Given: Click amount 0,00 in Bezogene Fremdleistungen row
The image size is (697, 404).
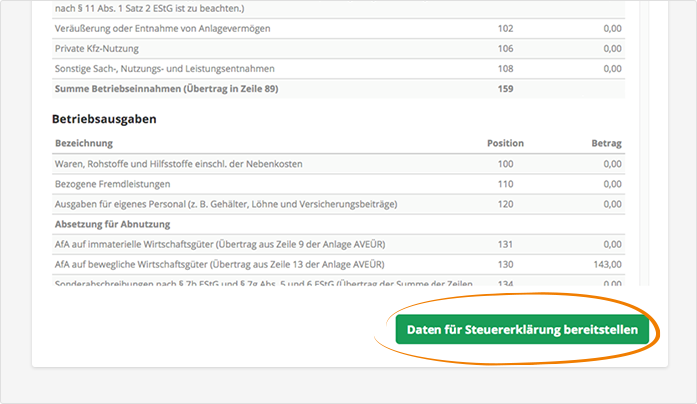Looking at the screenshot, I should 613,184.
